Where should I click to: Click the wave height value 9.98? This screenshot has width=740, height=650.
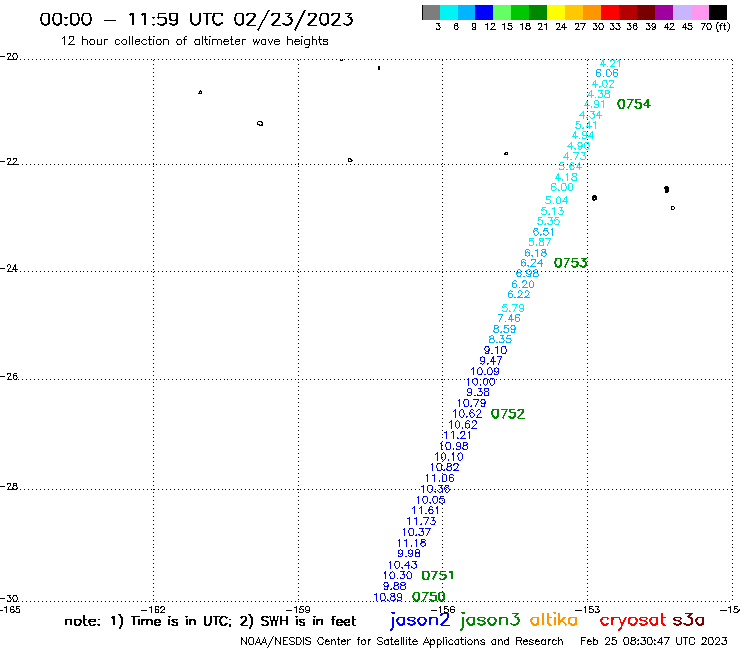pyautogui.click(x=409, y=553)
